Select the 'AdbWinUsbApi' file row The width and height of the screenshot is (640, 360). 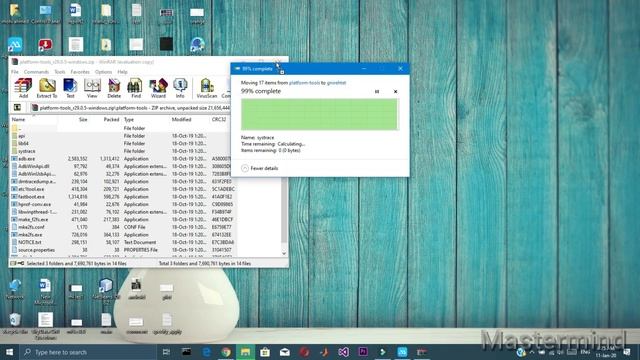tap(122, 174)
